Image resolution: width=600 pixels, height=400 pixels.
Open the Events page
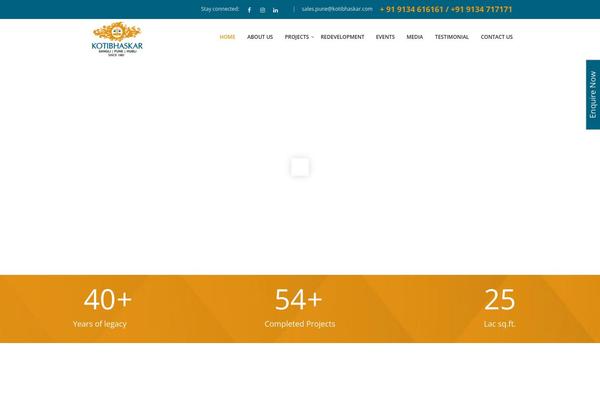[x=385, y=37]
